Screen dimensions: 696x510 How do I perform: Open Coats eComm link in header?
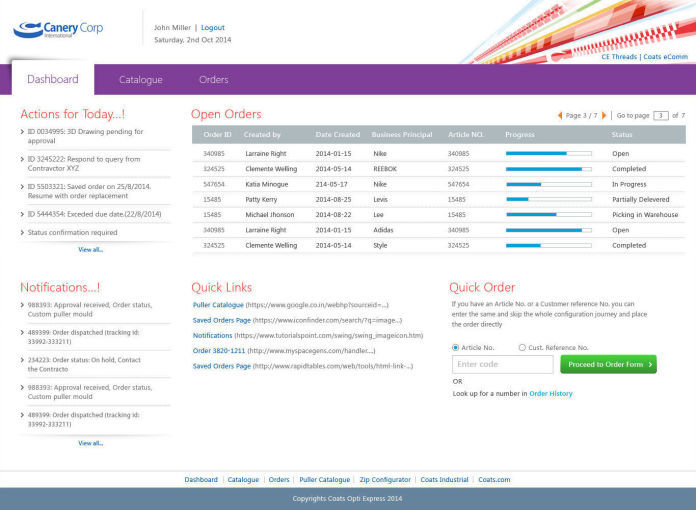[665, 57]
